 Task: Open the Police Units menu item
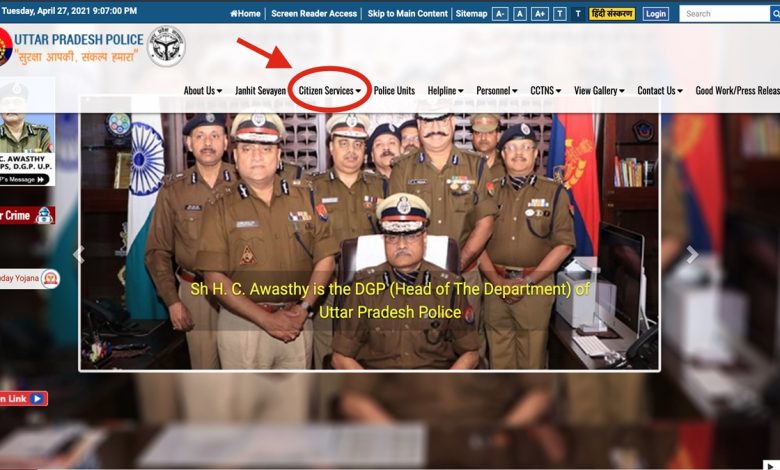(394, 91)
